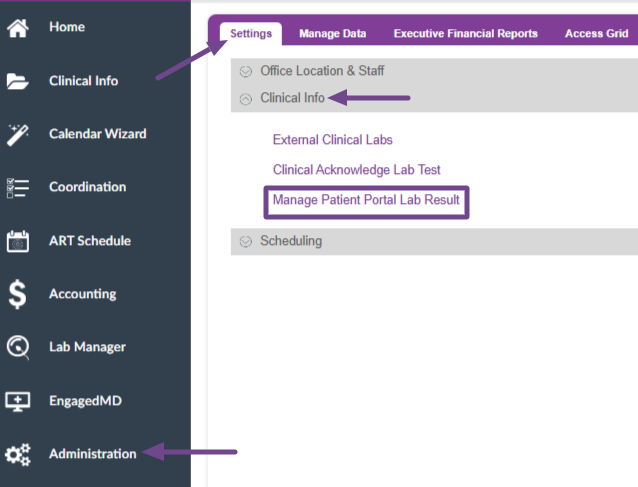The width and height of the screenshot is (638, 487).
Task: Expand the Scheduling section chevron
Action: 246,241
